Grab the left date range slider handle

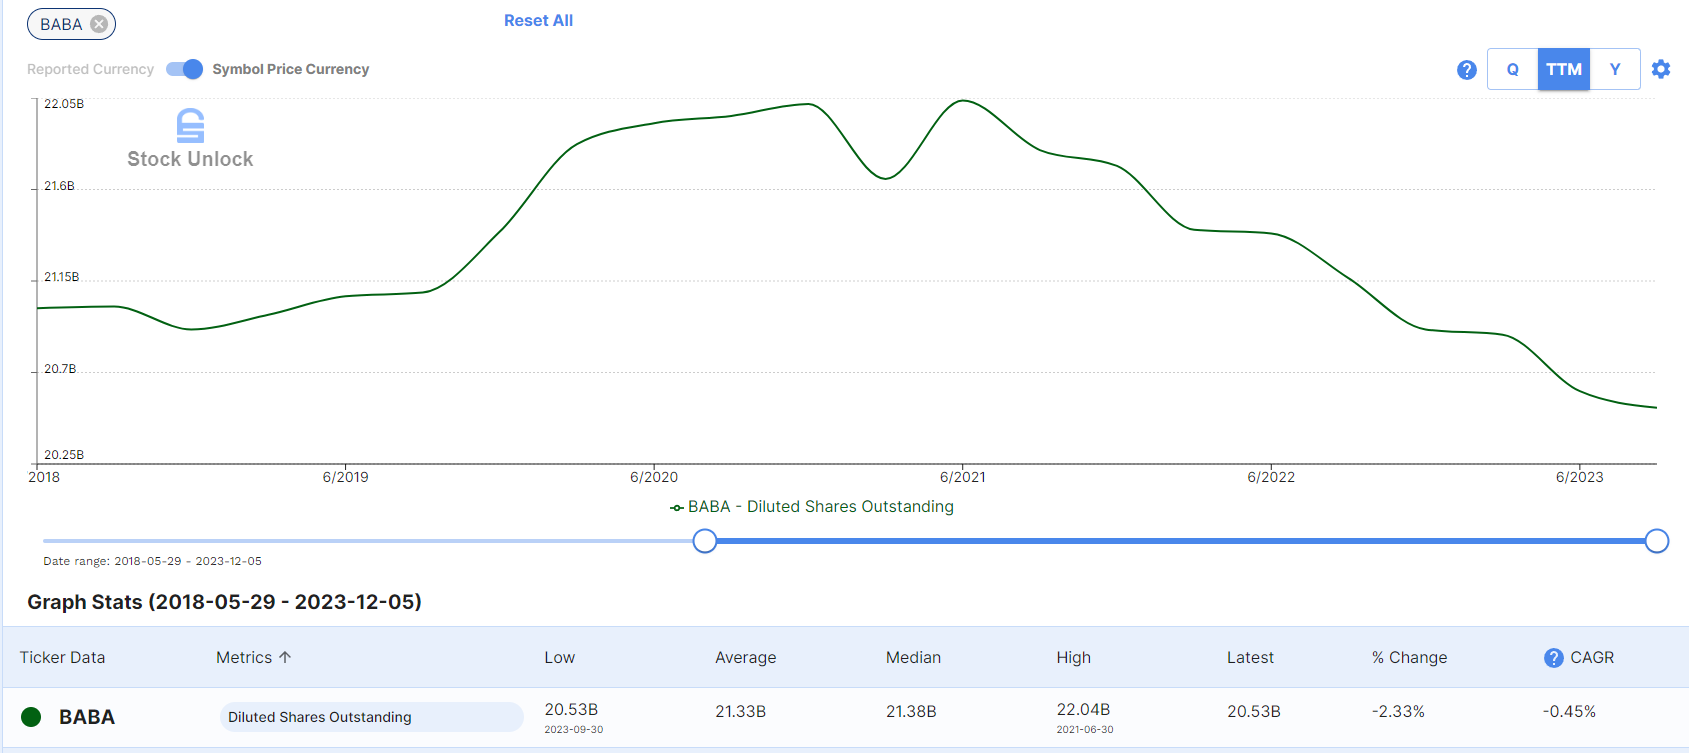(705, 541)
